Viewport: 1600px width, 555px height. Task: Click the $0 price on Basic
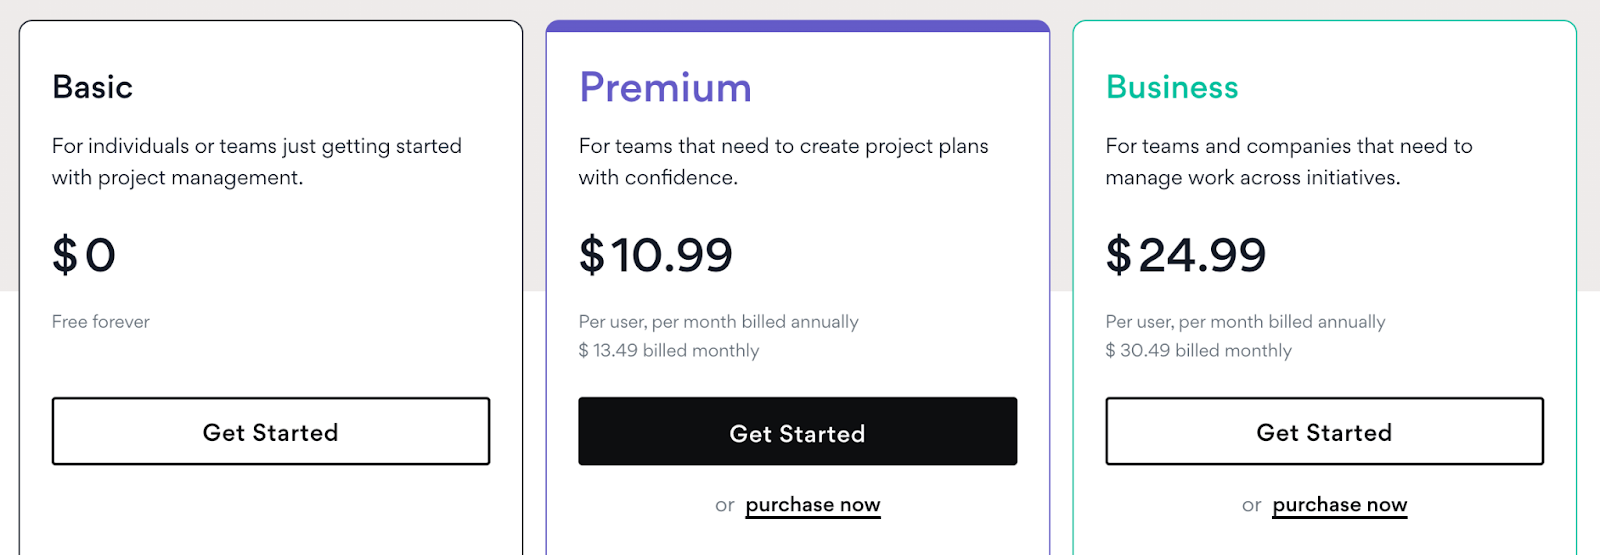coord(84,255)
